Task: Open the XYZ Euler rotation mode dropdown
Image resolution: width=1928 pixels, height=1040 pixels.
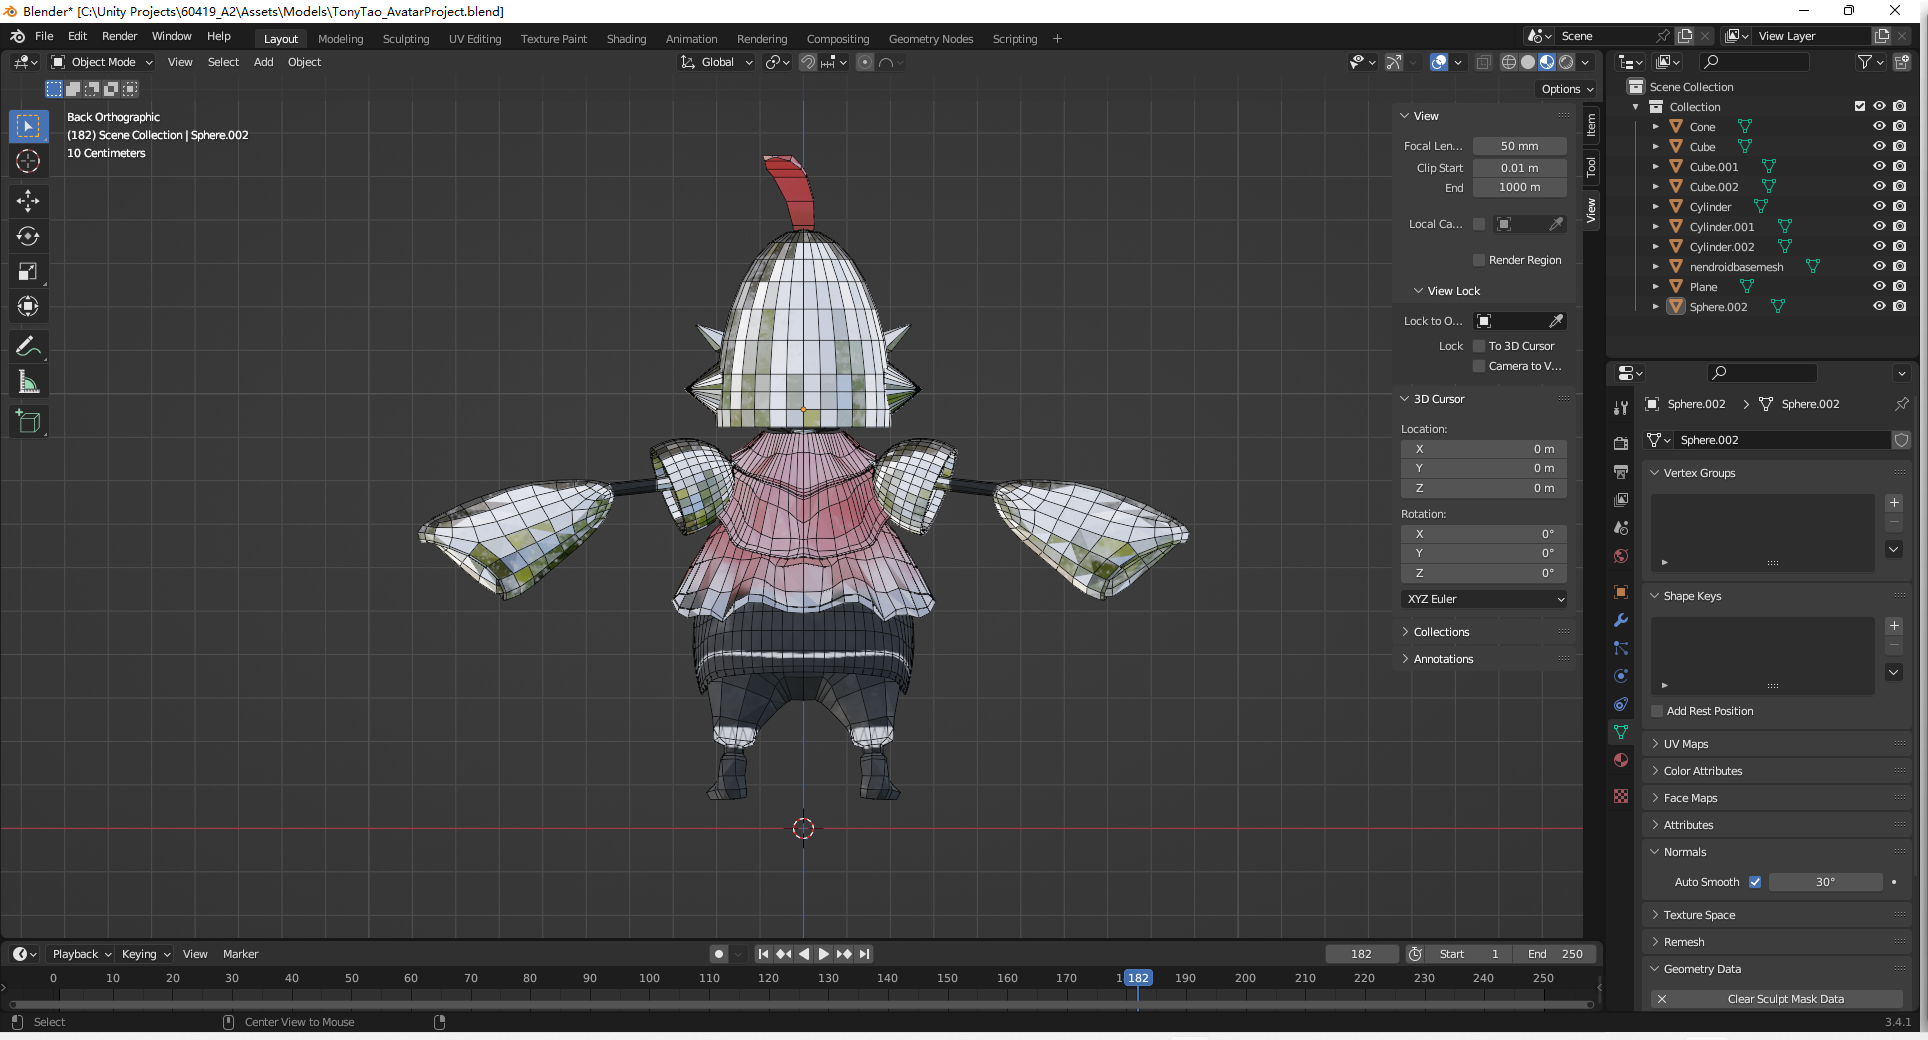Action: click(1484, 599)
